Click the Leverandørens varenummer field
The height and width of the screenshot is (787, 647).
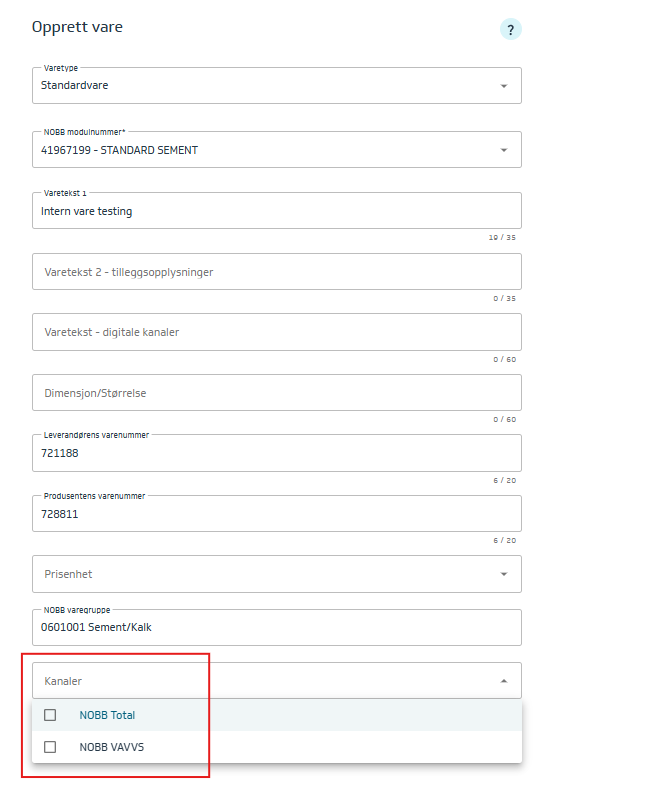coord(276,453)
